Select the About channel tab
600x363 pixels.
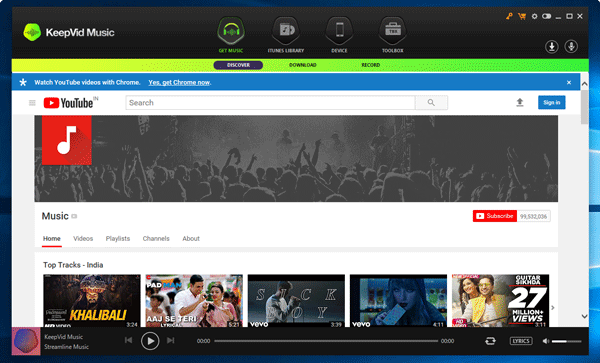[191, 239]
